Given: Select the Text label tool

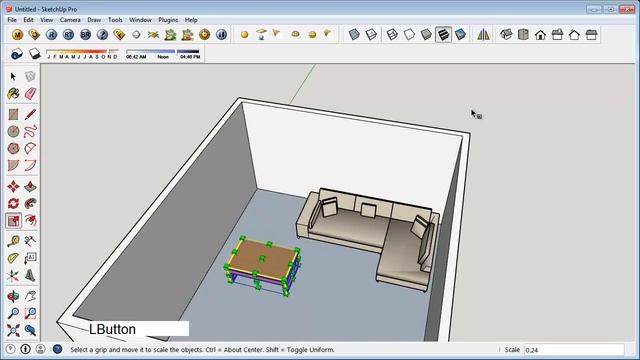Looking at the screenshot, I should point(30,258).
